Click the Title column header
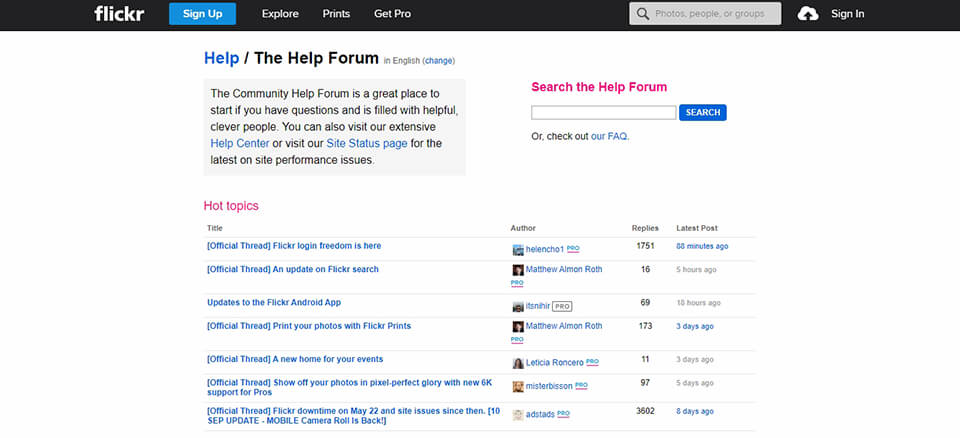The width and height of the screenshot is (960, 438). 215,228
